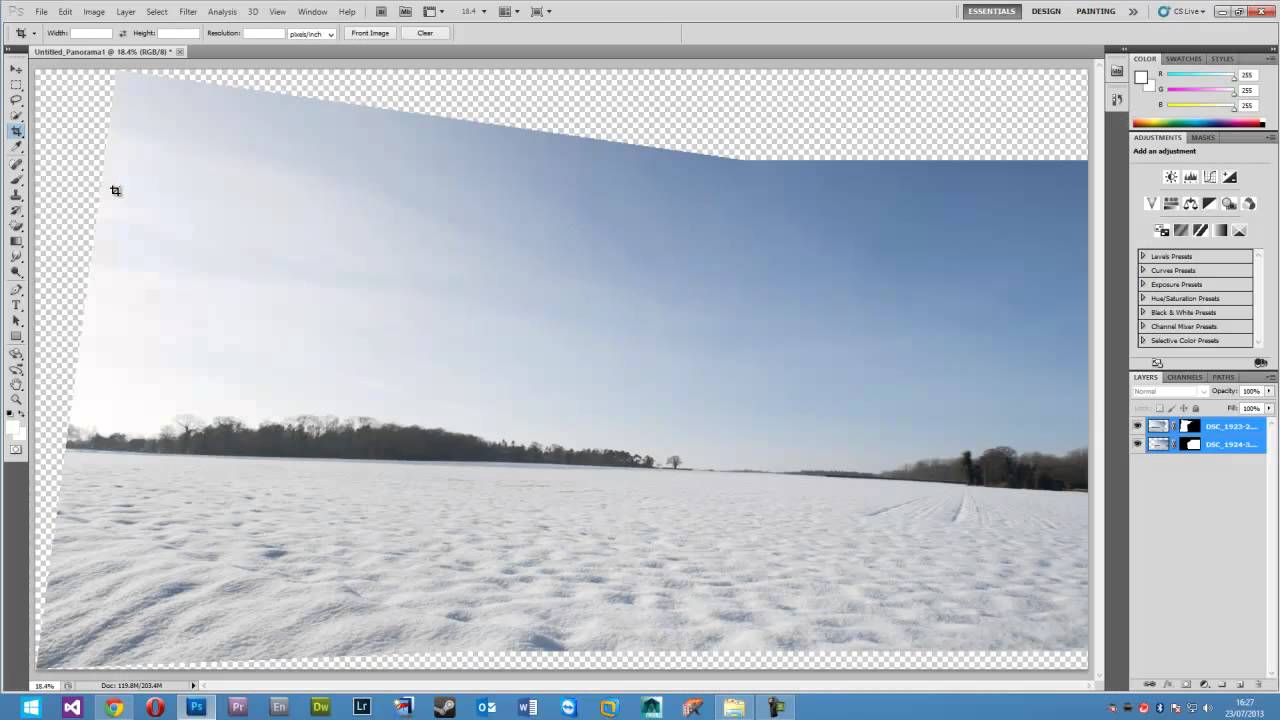Open the Image menu
The image size is (1280, 720).
tap(94, 11)
